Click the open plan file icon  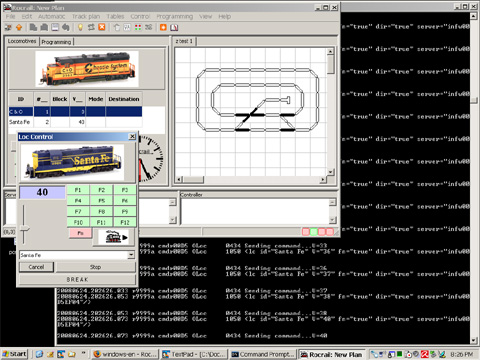tap(44, 27)
